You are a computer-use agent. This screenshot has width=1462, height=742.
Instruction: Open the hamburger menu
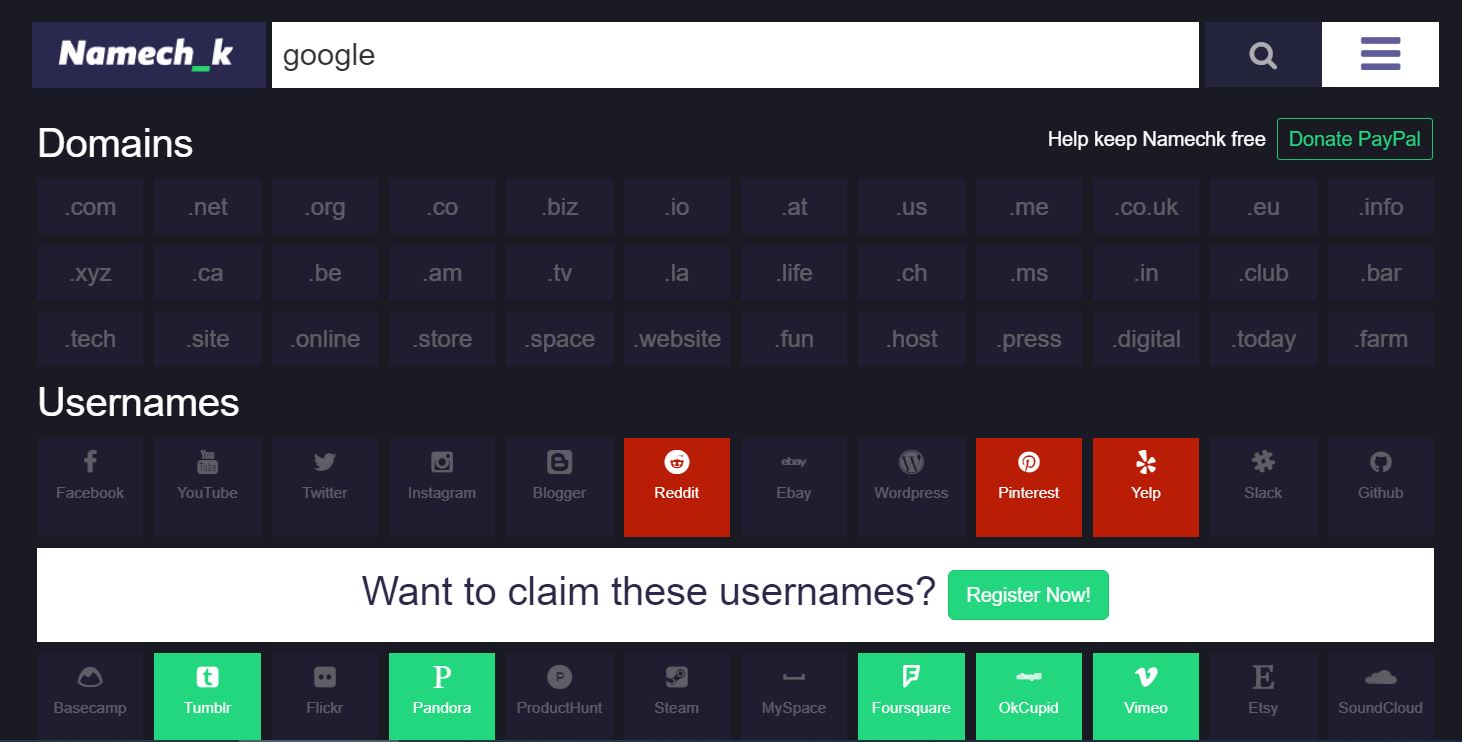click(1380, 55)
